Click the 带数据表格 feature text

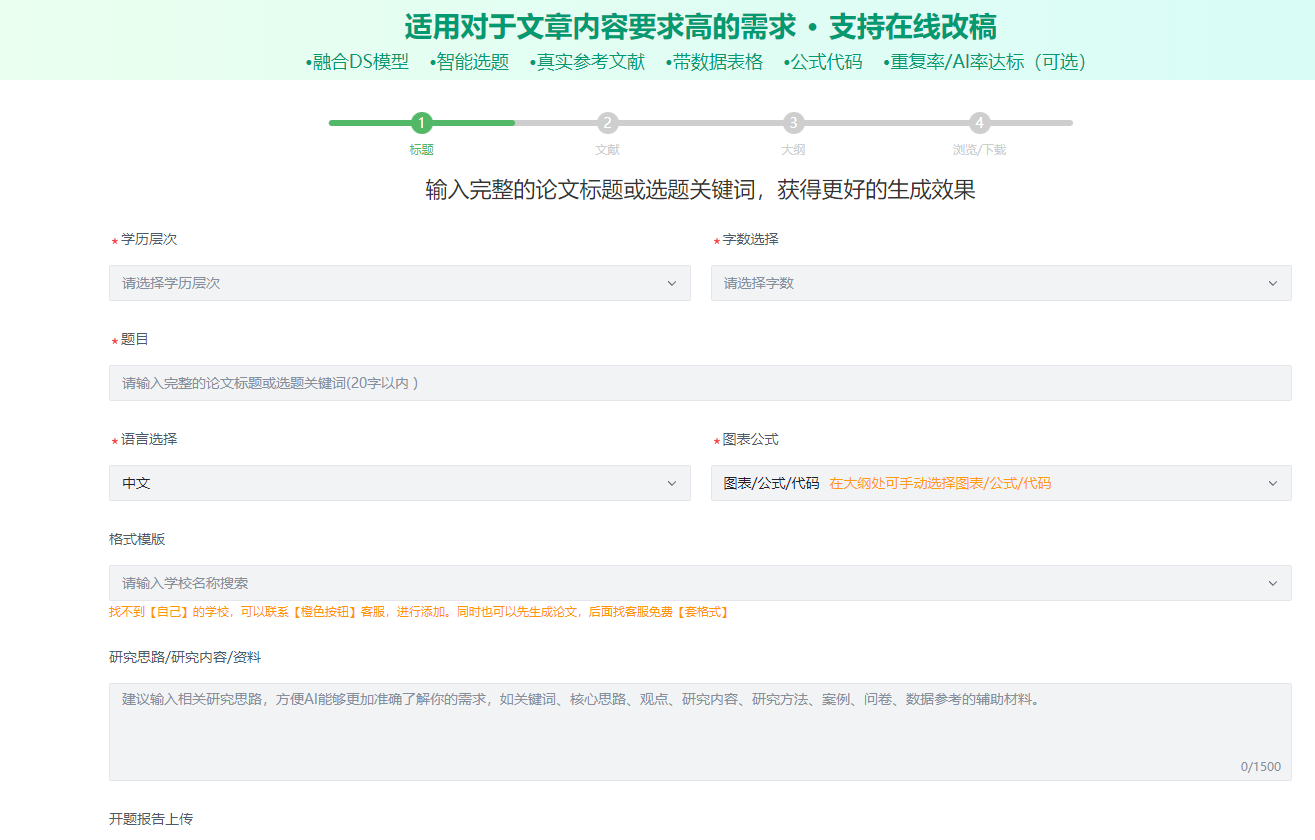[x=715, y=62]
